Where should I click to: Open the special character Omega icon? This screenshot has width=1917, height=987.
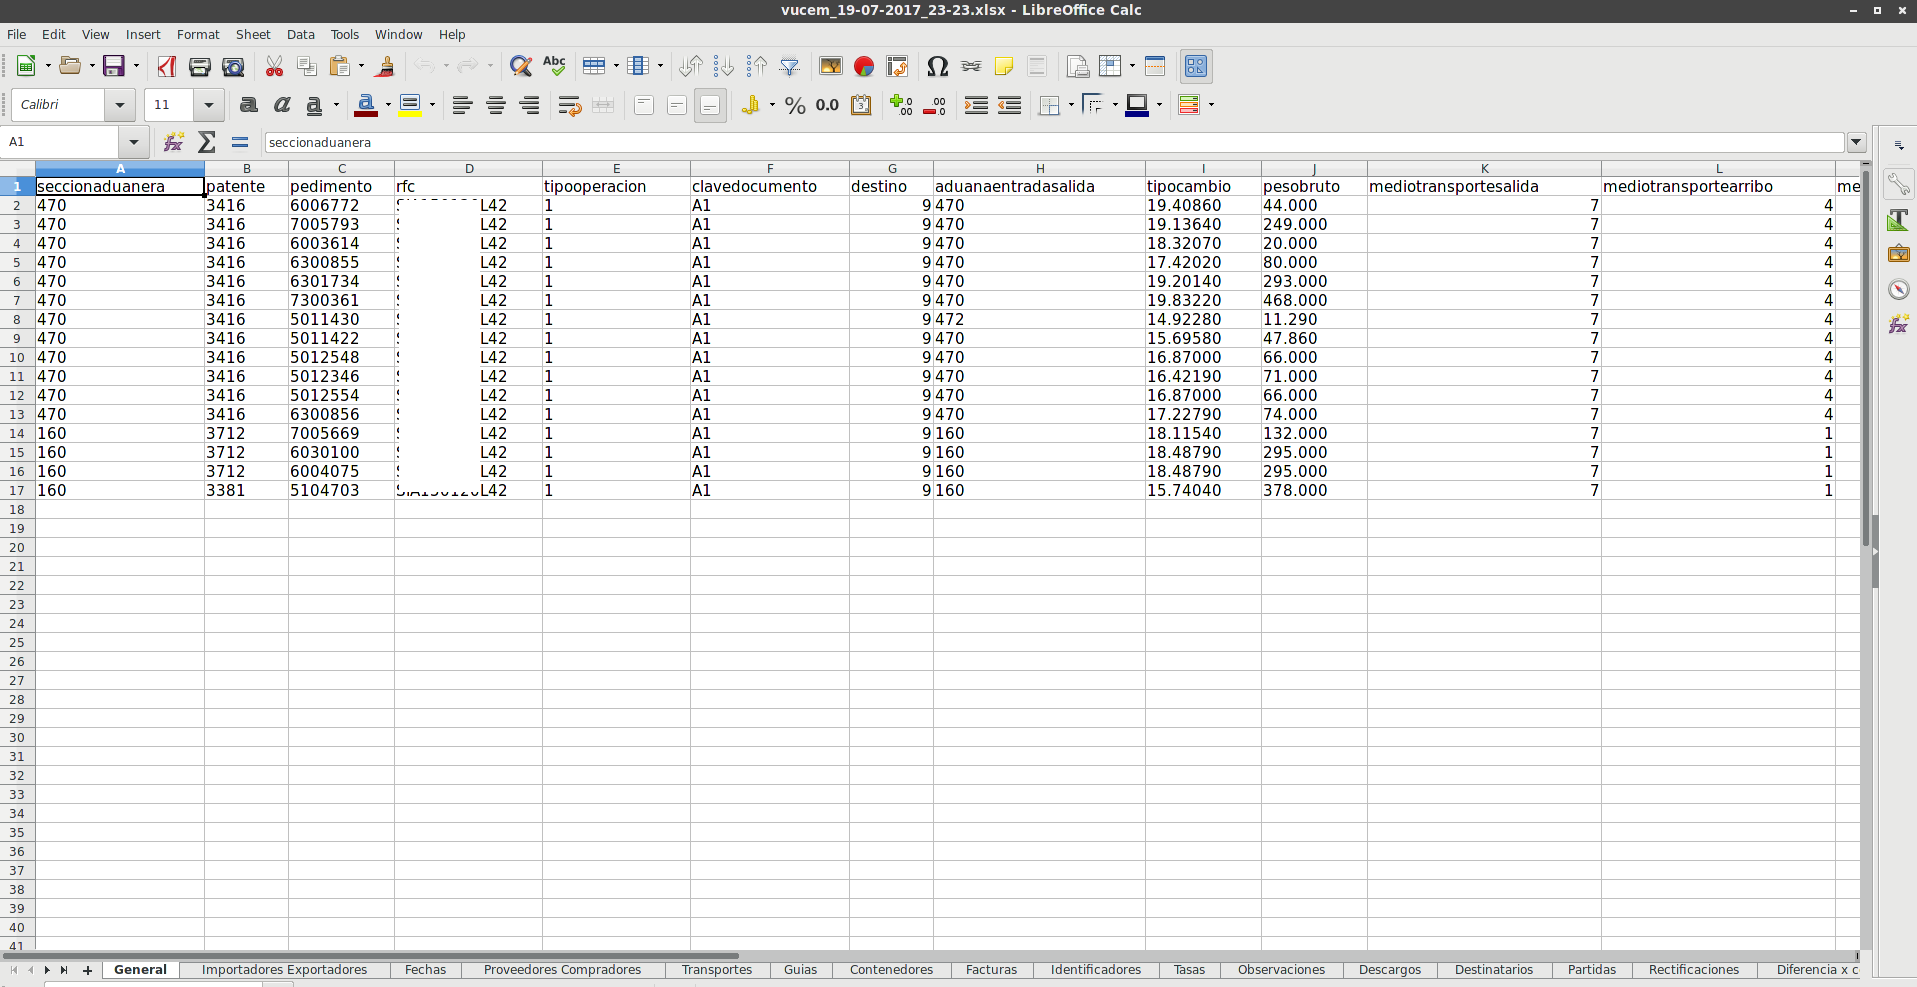(x=937, y=67)
